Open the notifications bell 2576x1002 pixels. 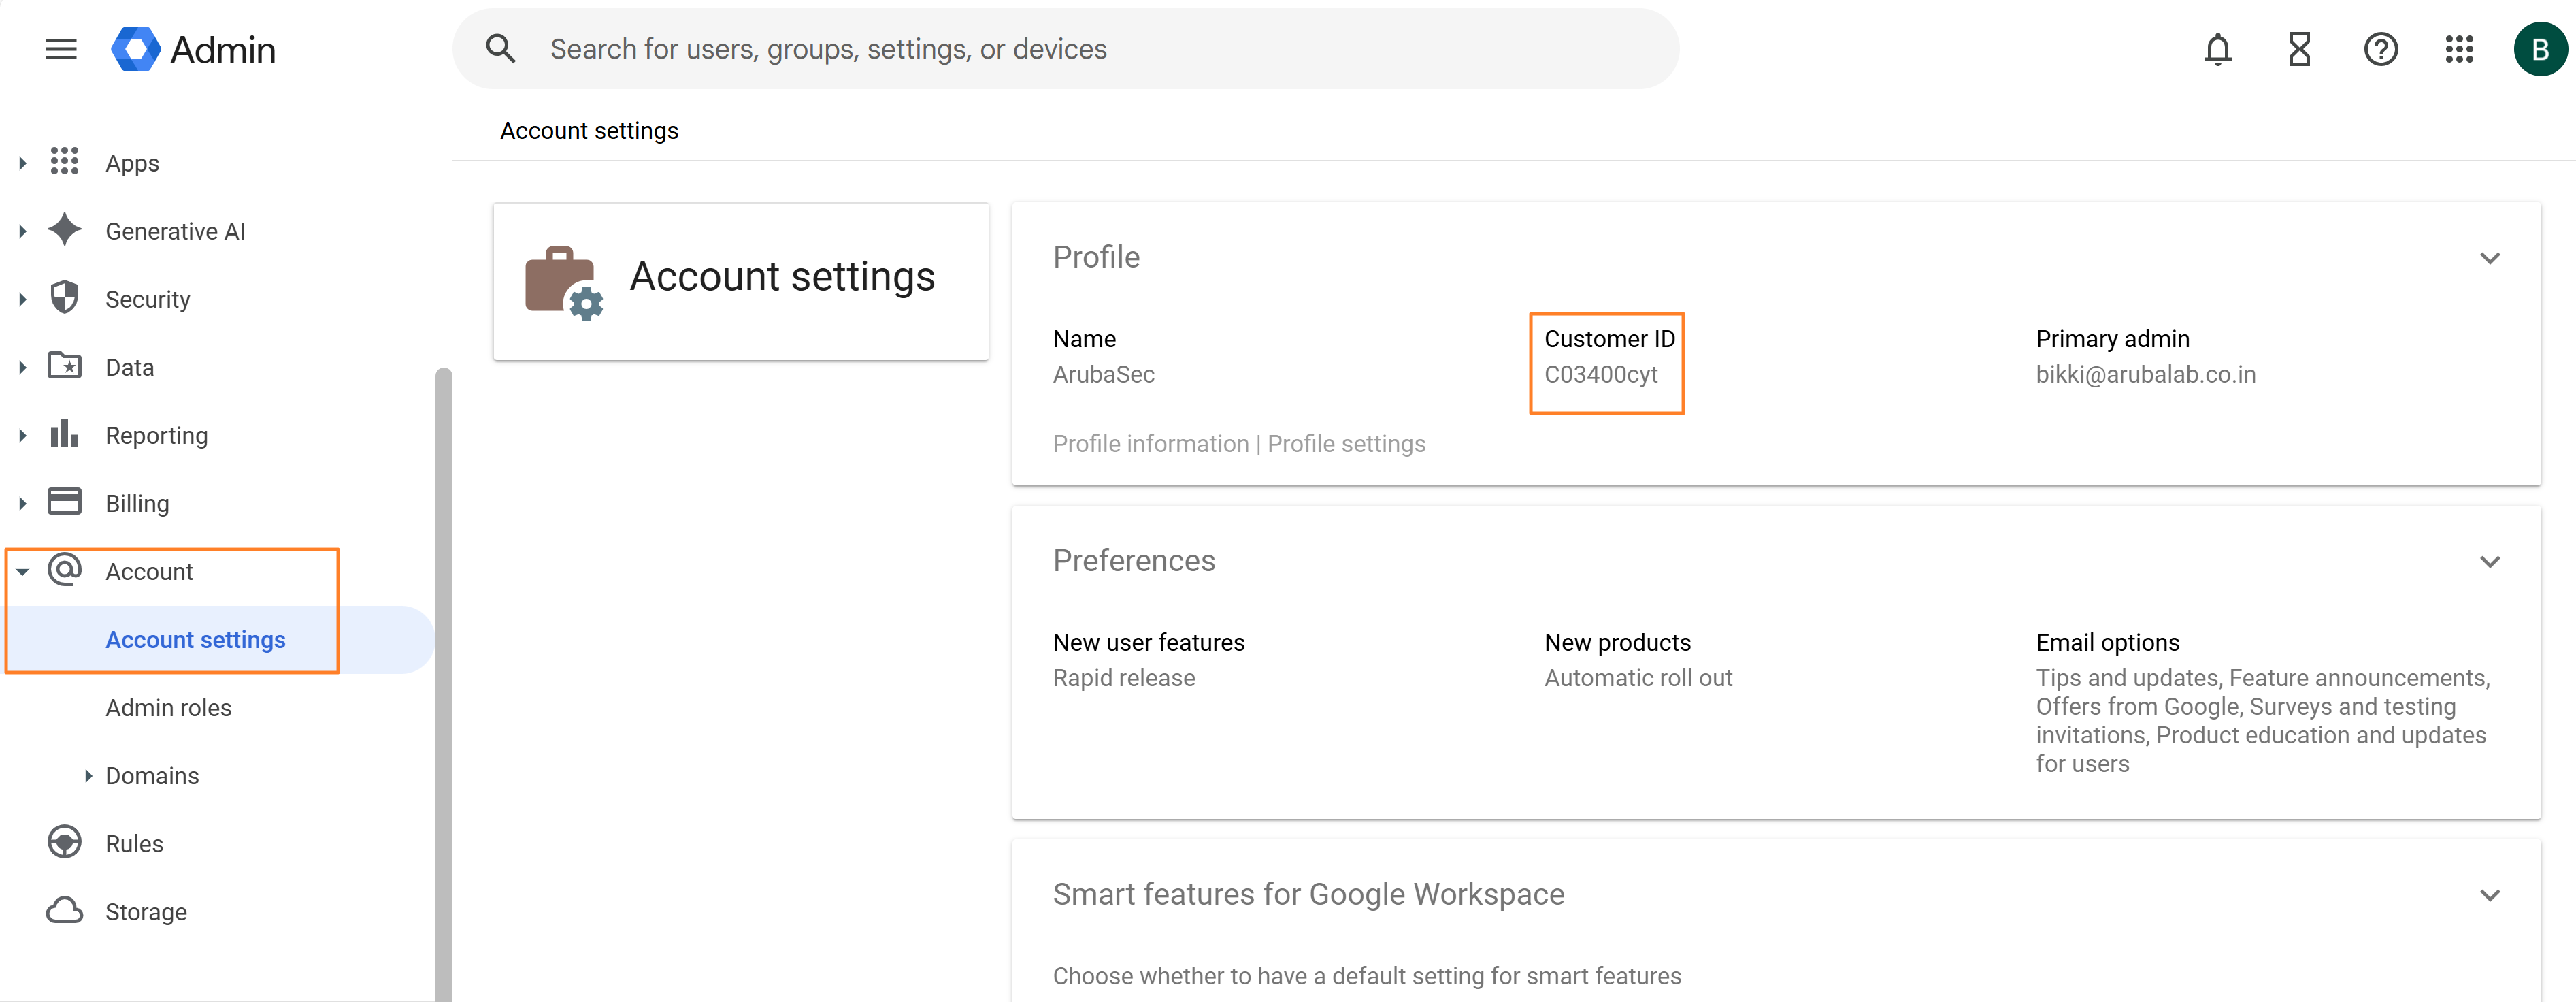click(2217, 49)
